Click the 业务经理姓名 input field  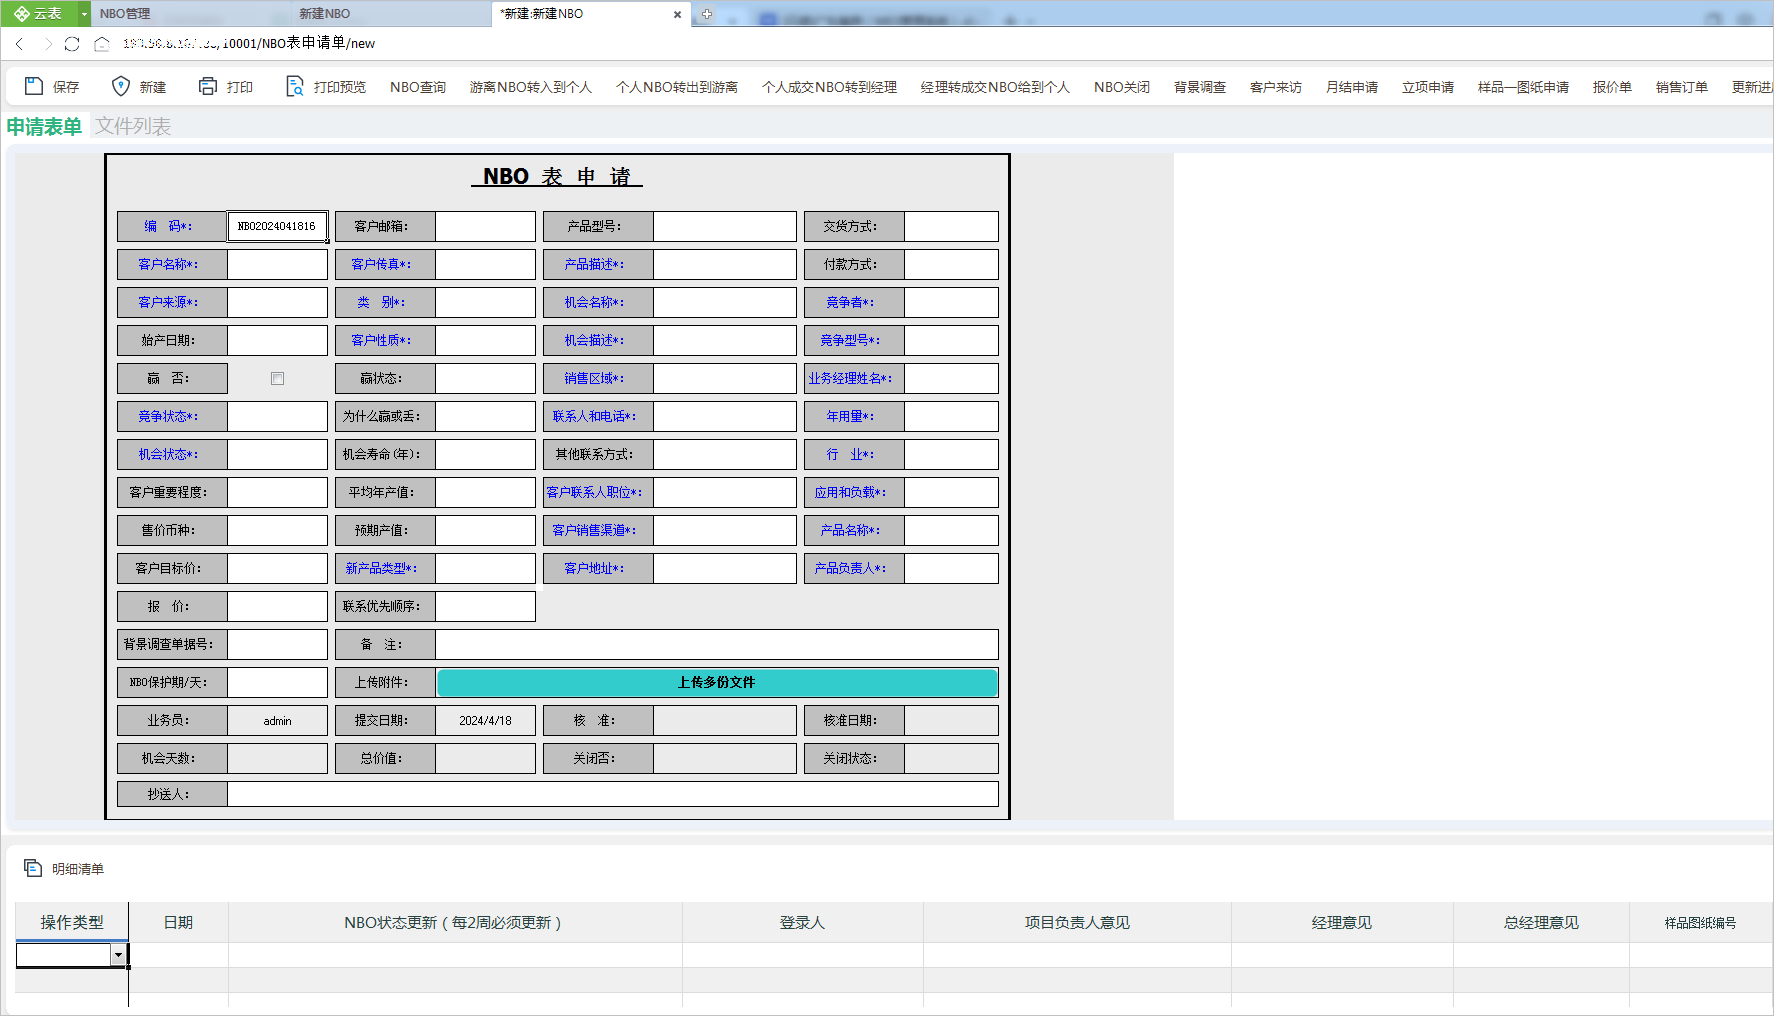pyautogui.click(x=951, y=378)
